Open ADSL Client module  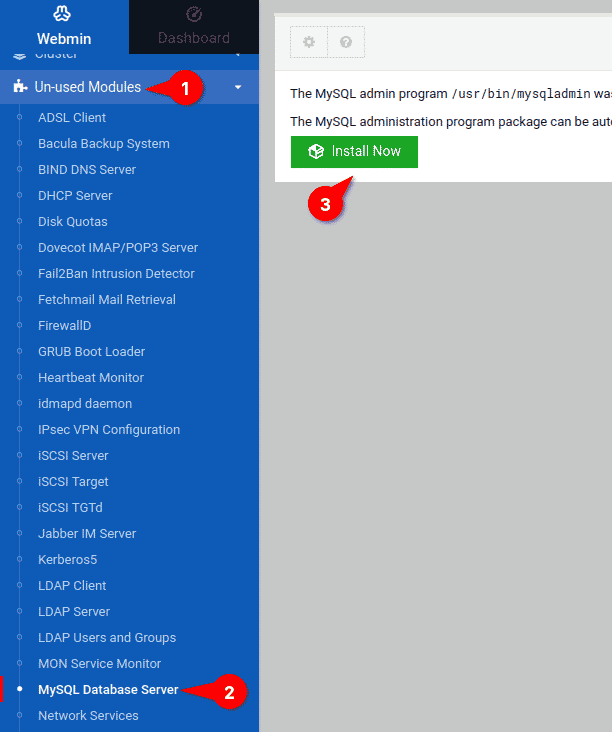[x=72, y=118]
